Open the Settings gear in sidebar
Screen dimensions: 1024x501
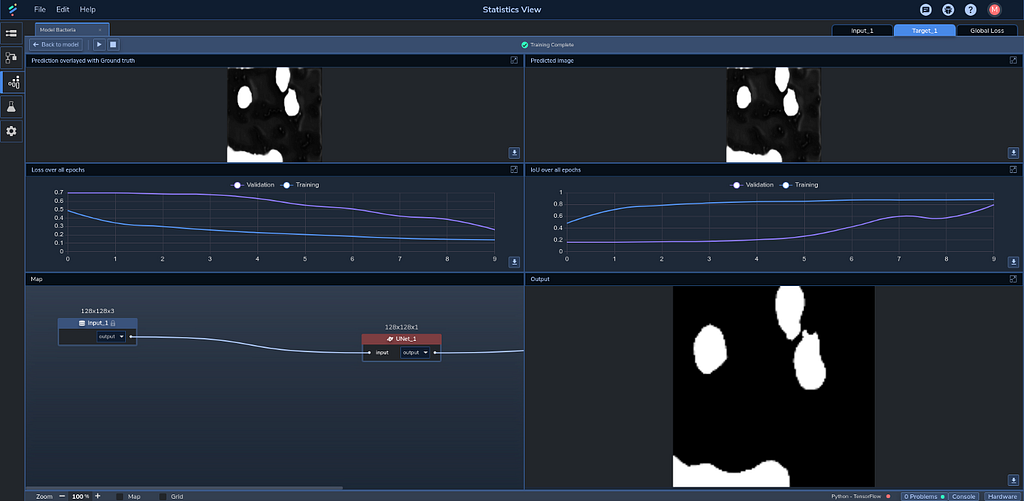click(12, 131)
